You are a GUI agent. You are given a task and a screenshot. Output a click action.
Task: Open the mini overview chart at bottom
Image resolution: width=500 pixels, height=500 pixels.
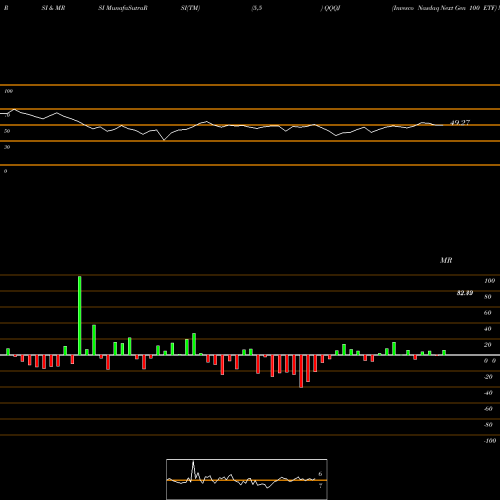[247, 479]
